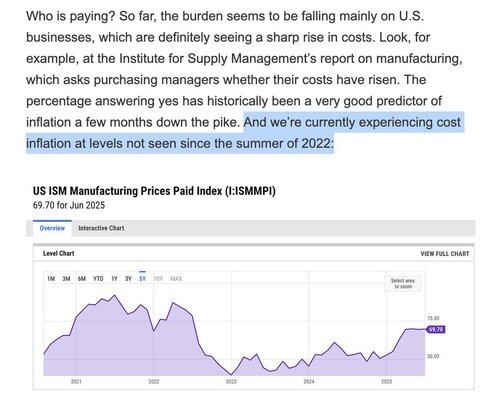500x414 pixels.
Task: Switch chart to 3Y range
Action: (128, 279)
